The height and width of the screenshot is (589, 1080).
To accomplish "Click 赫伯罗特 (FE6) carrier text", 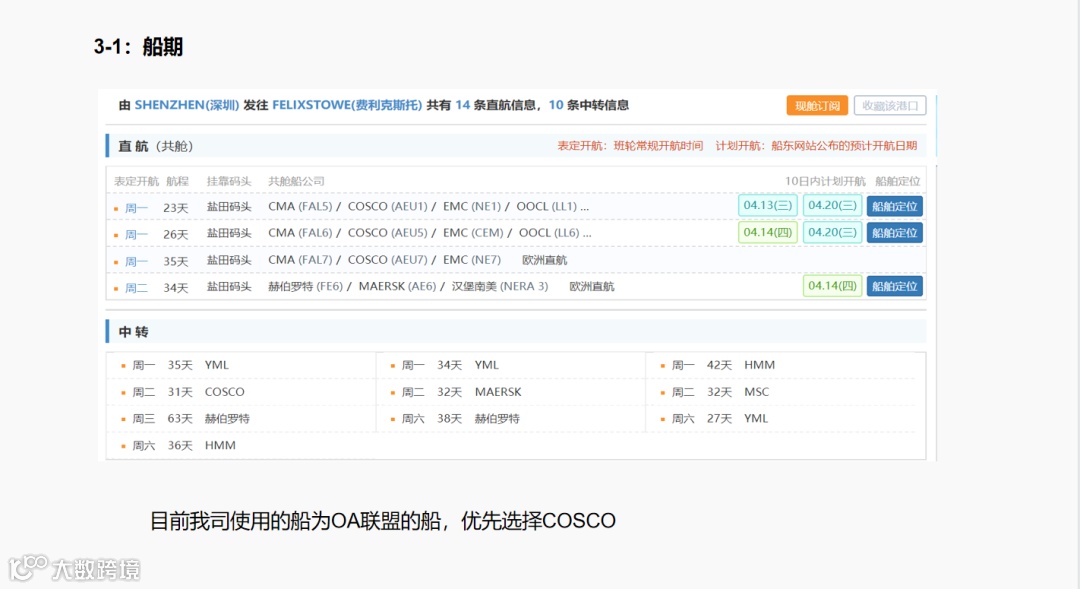I will pyautogui.click(x=305, y=286).
